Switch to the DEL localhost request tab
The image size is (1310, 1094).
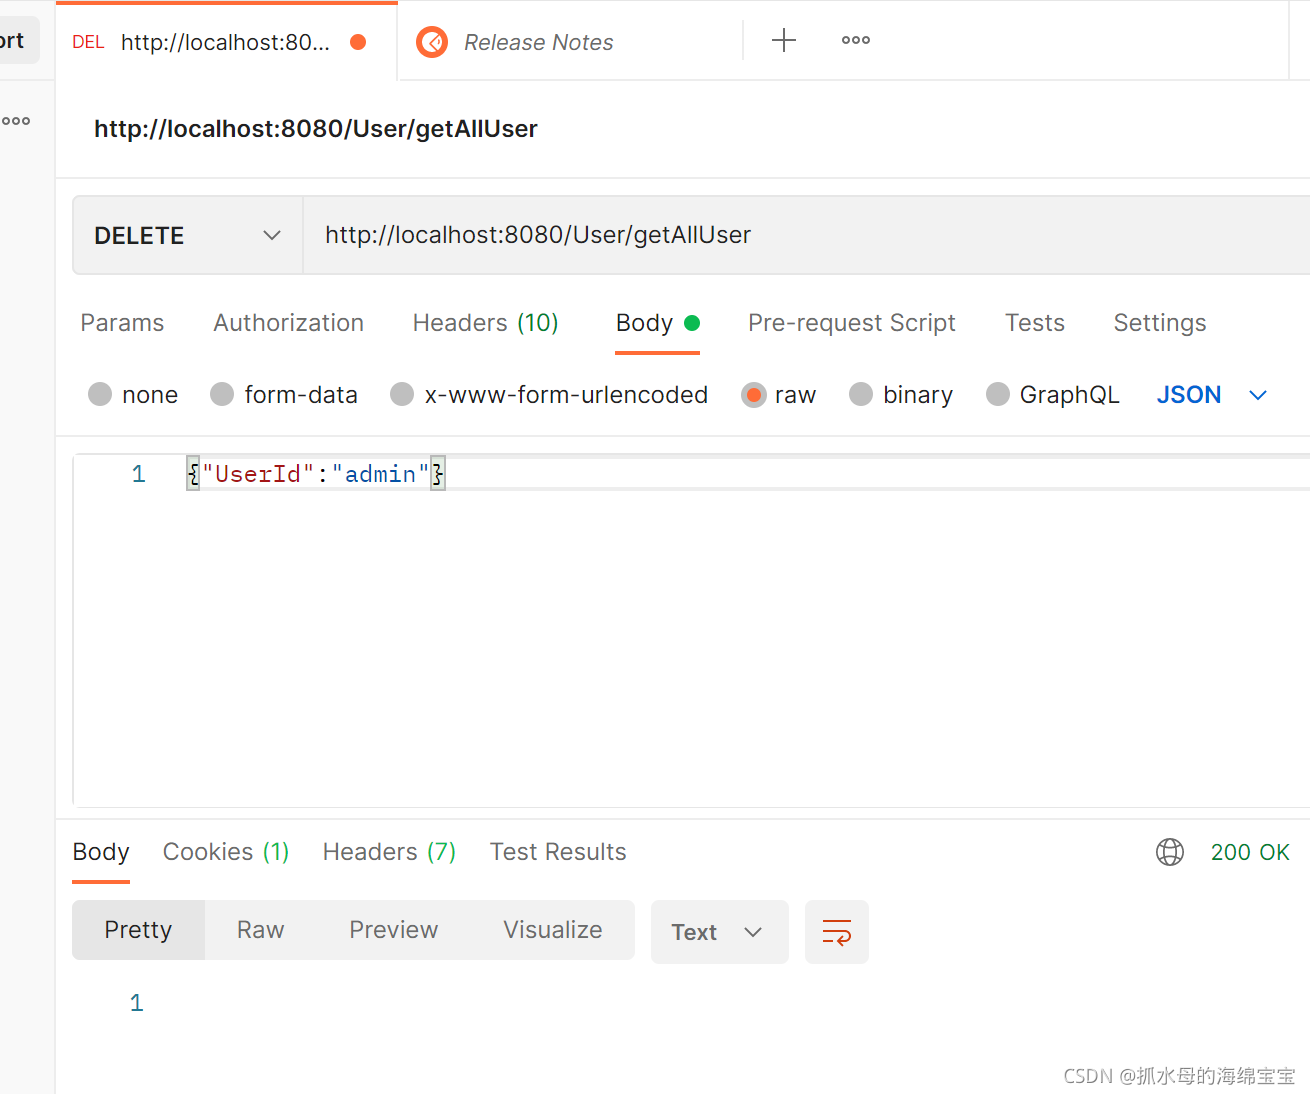[226, 42]
